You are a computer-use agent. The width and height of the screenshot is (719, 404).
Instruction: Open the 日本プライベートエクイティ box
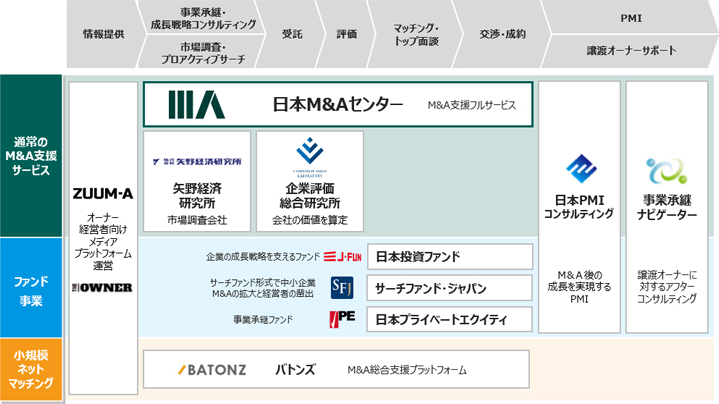[449, 320]
